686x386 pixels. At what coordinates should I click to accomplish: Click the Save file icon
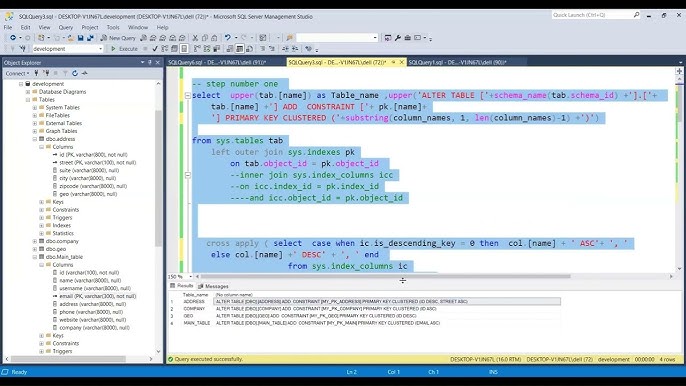pyautogui.click(x=80, y=38)
